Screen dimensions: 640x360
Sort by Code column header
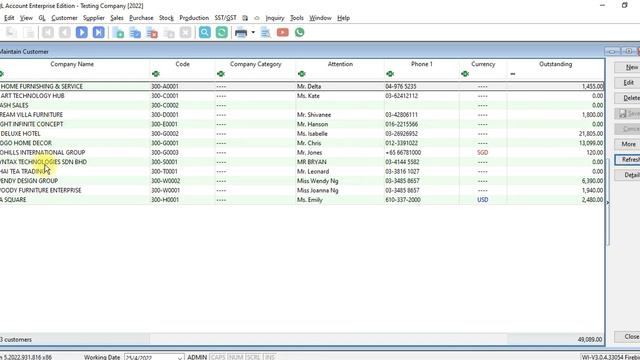[182, 64]
